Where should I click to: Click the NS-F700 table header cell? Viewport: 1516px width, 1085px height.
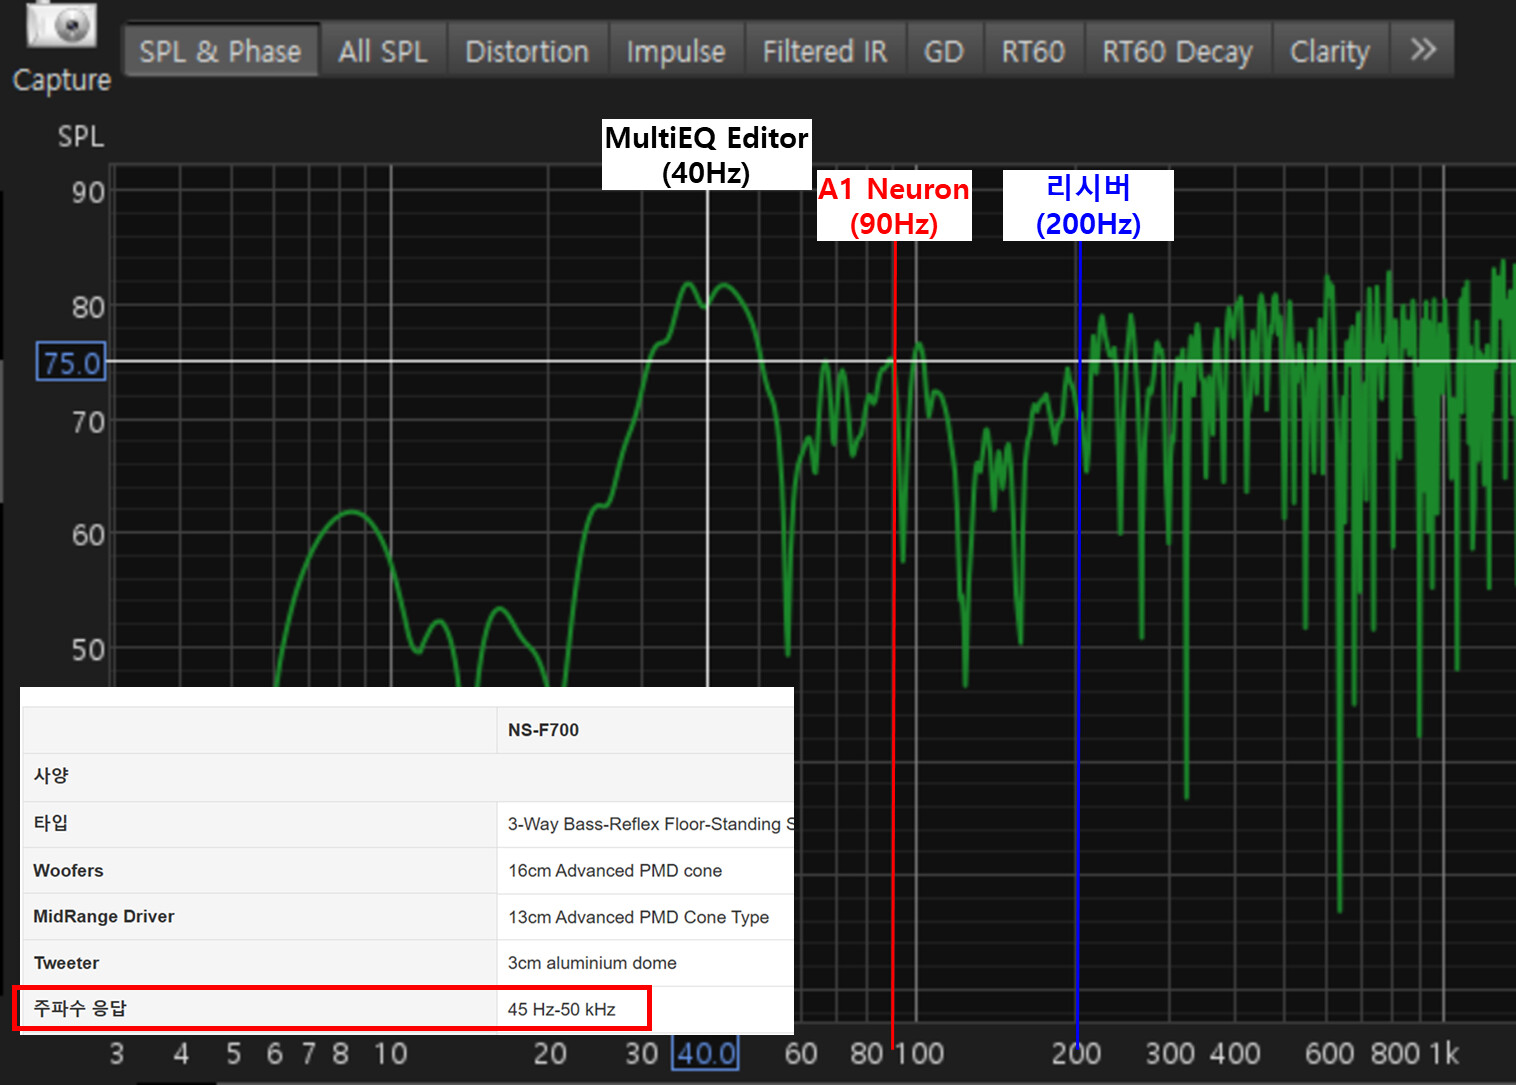coord(543,730)
